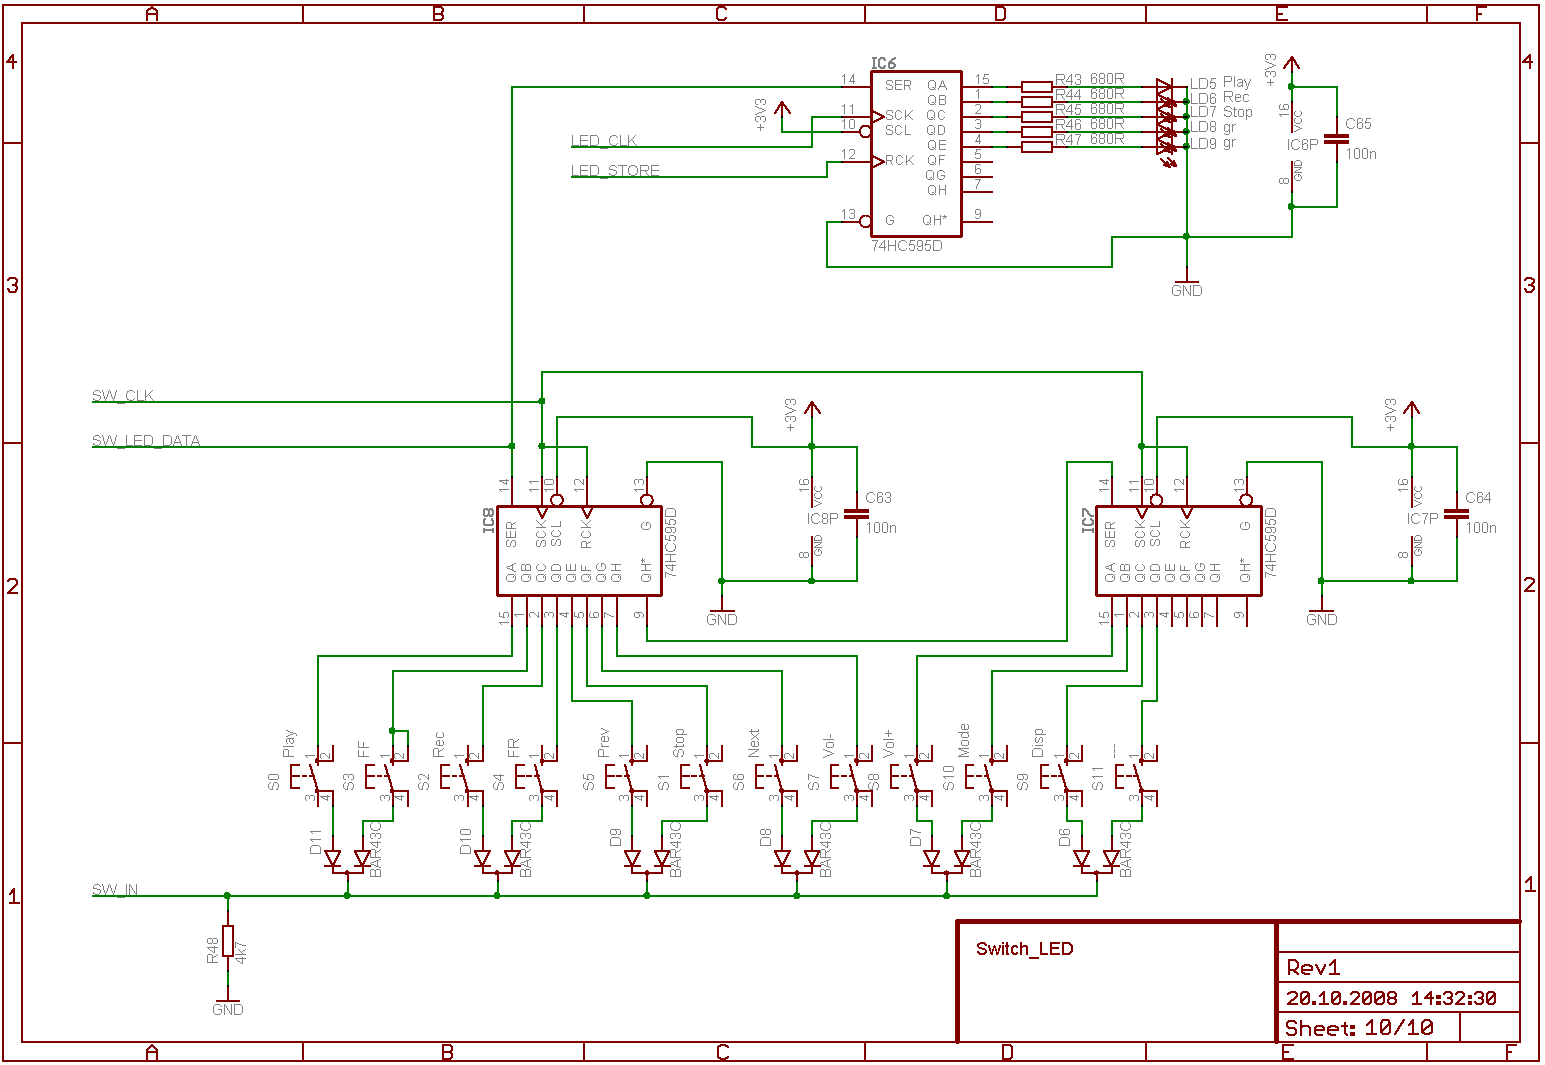The width and height of the screenshot is (1545, 1065).
Task: Click the D6 BAR43C diode pair
Action: point(1096,859)
